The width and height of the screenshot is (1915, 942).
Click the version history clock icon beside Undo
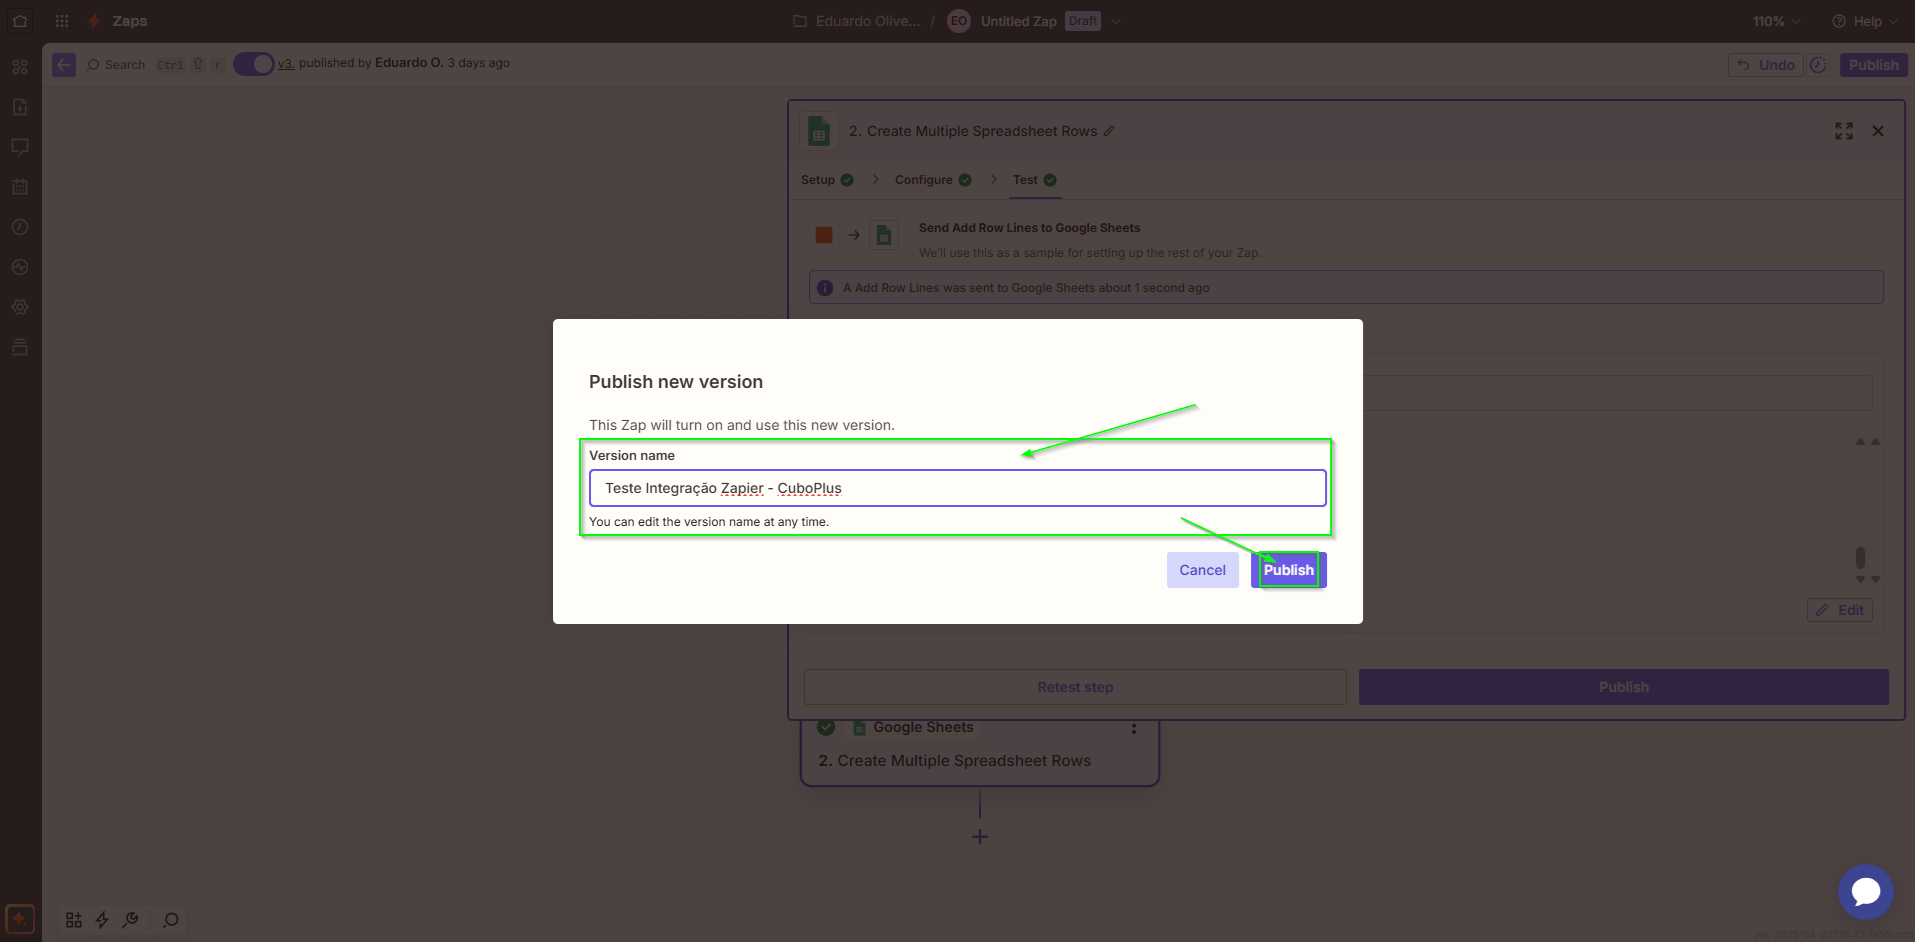point(1819,65)
